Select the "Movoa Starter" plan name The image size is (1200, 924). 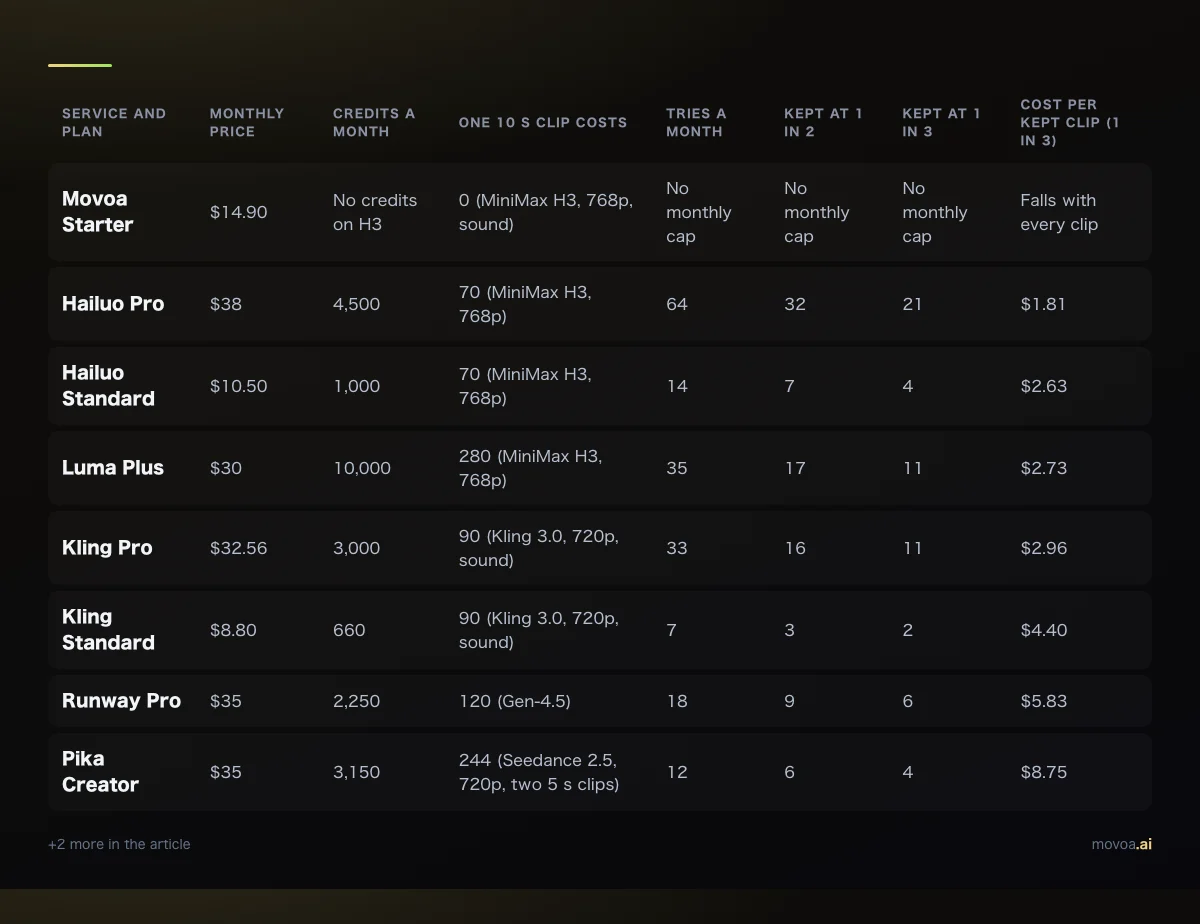click(97, 212)
